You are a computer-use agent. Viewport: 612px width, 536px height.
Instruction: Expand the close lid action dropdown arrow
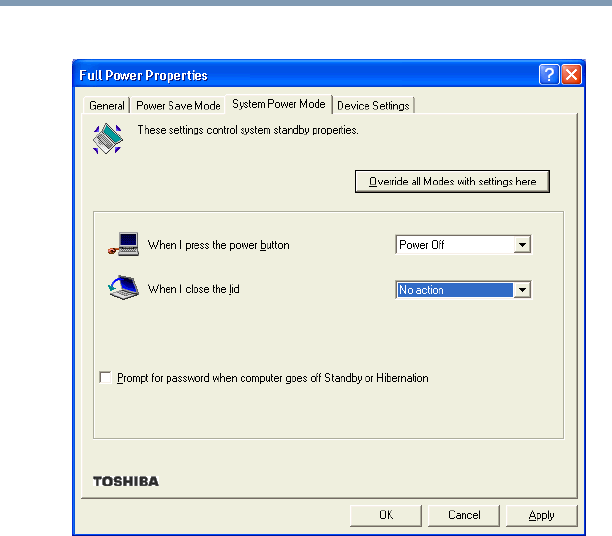pyautogui.click(x=522, y=290)
